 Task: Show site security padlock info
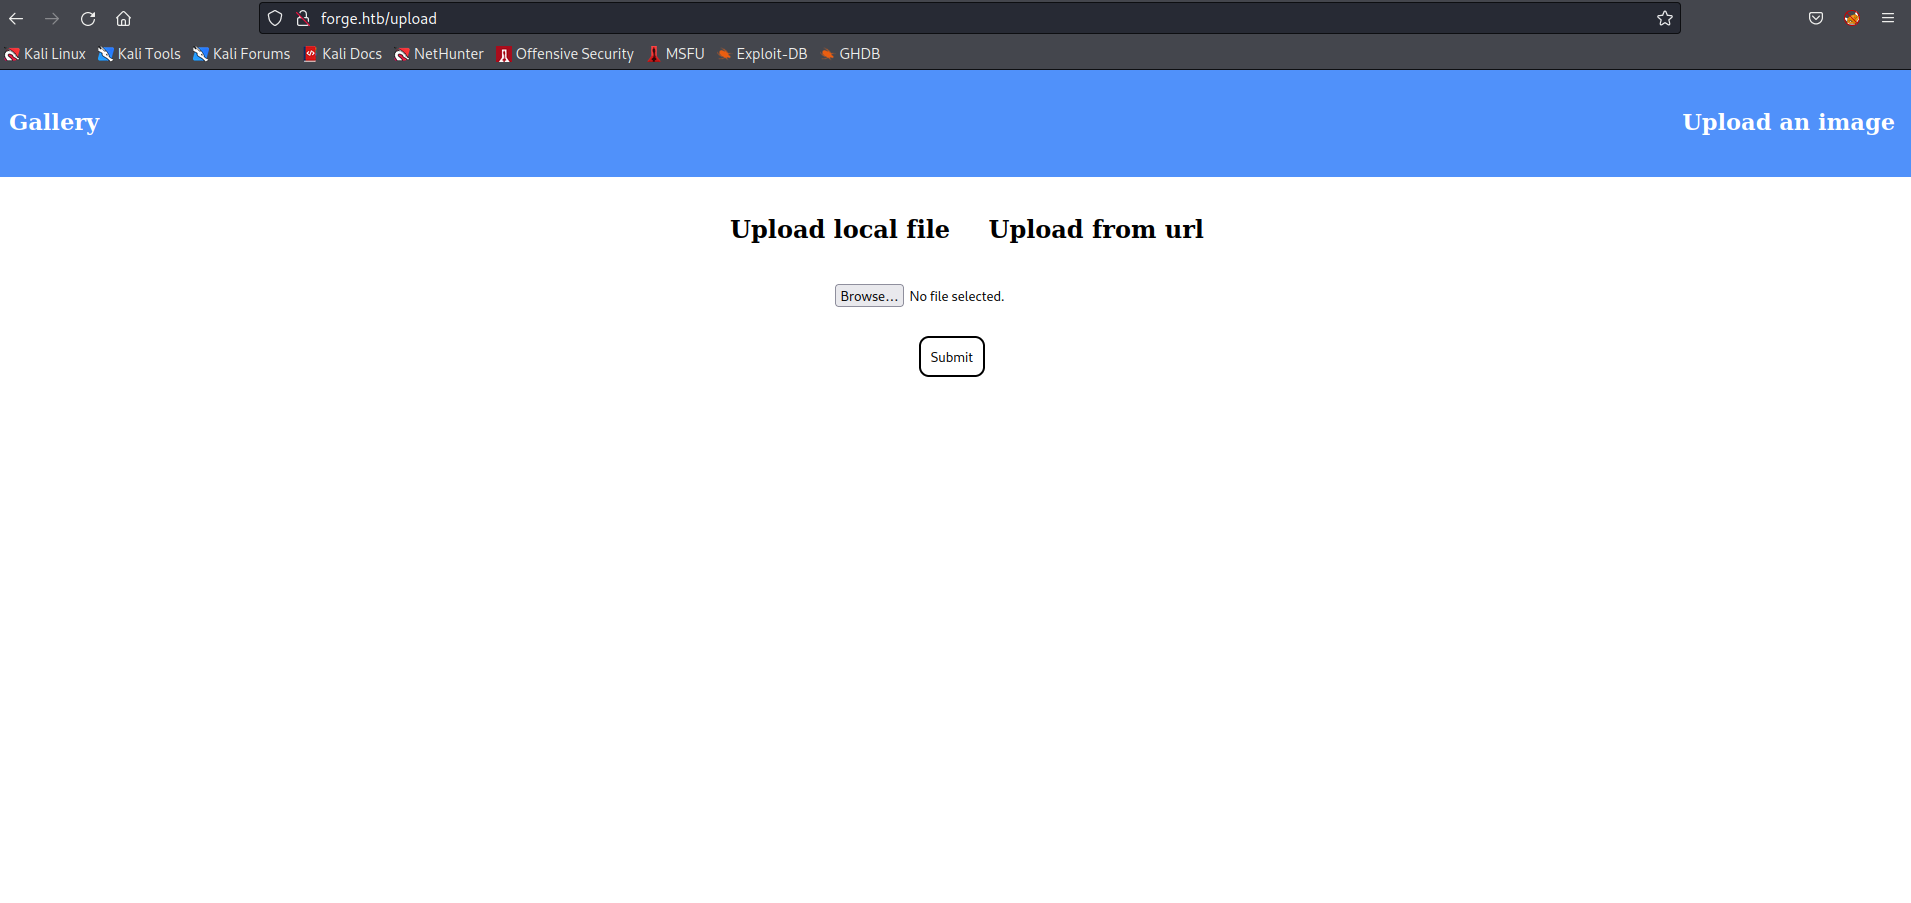[x=303, y=19]
